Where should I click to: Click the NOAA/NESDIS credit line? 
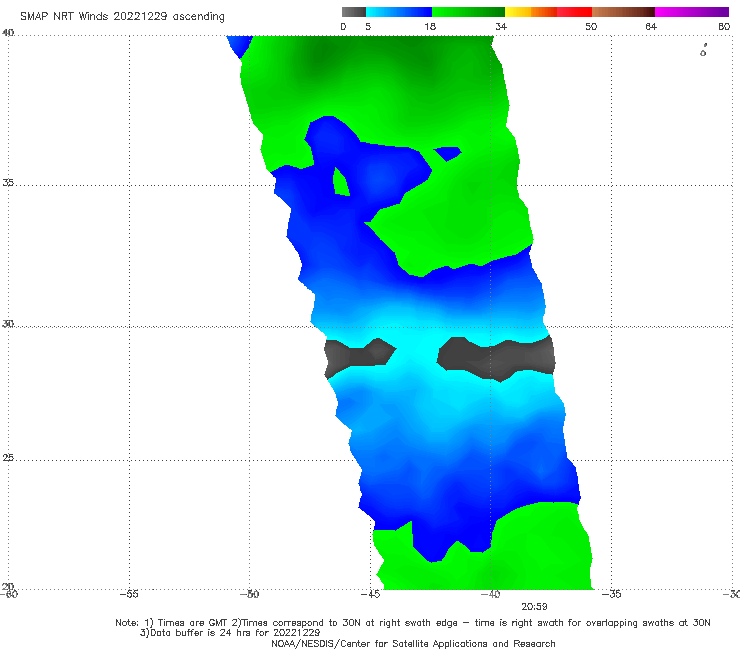[x=413, y=643]
